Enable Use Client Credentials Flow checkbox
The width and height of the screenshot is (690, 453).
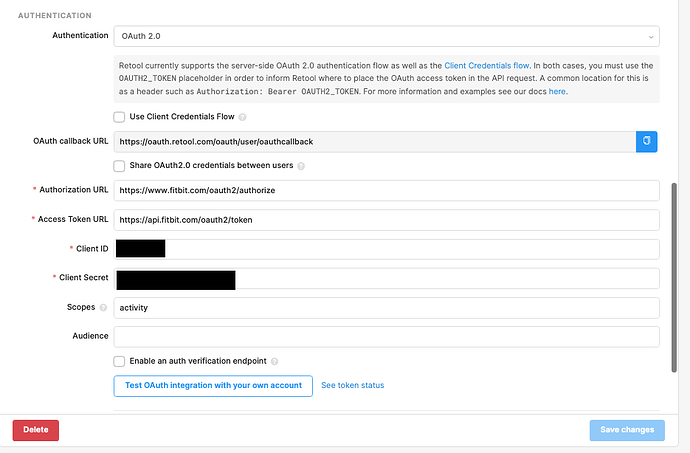(x=119, y=117)
